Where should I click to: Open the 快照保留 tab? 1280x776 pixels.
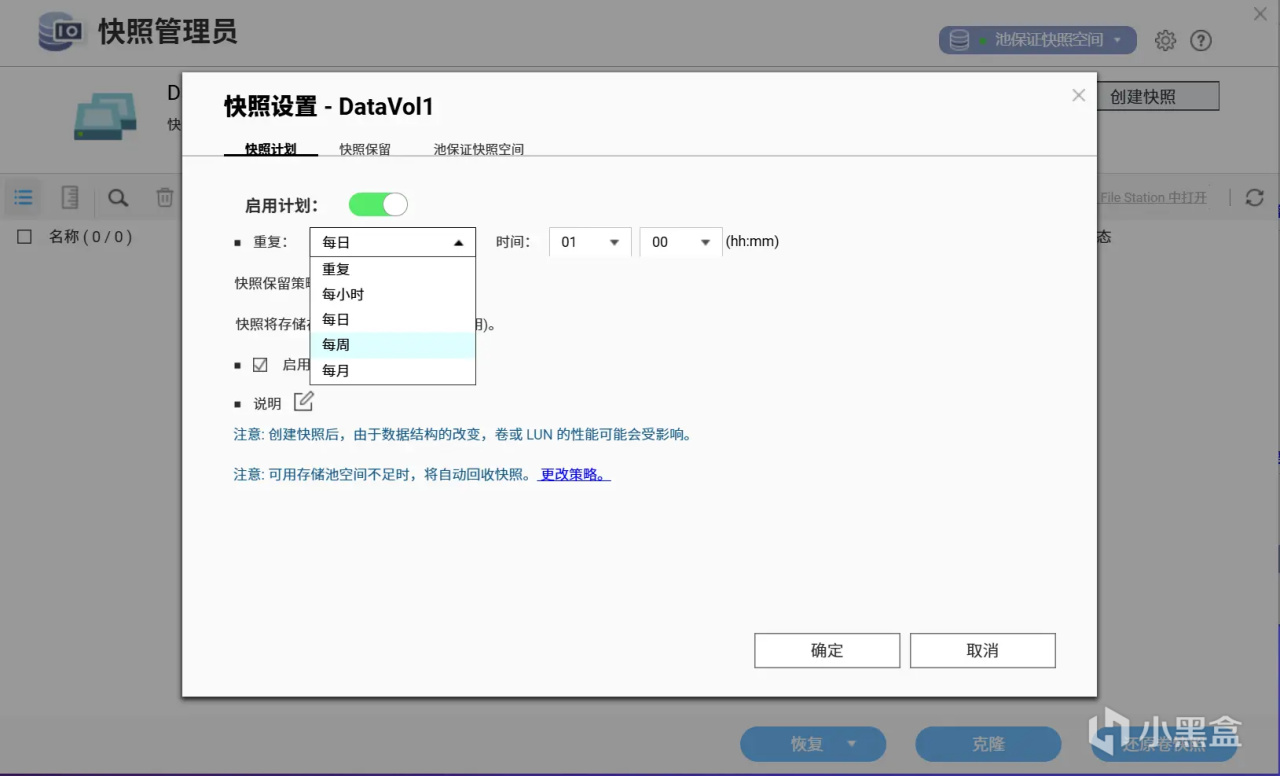365,149
